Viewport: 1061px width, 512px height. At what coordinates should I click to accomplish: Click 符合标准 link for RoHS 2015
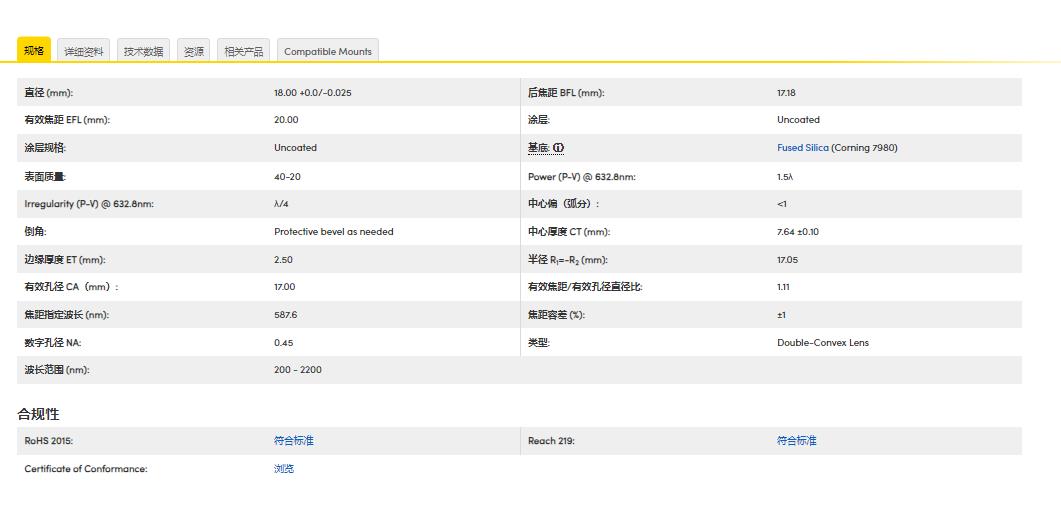click(293, 441)
